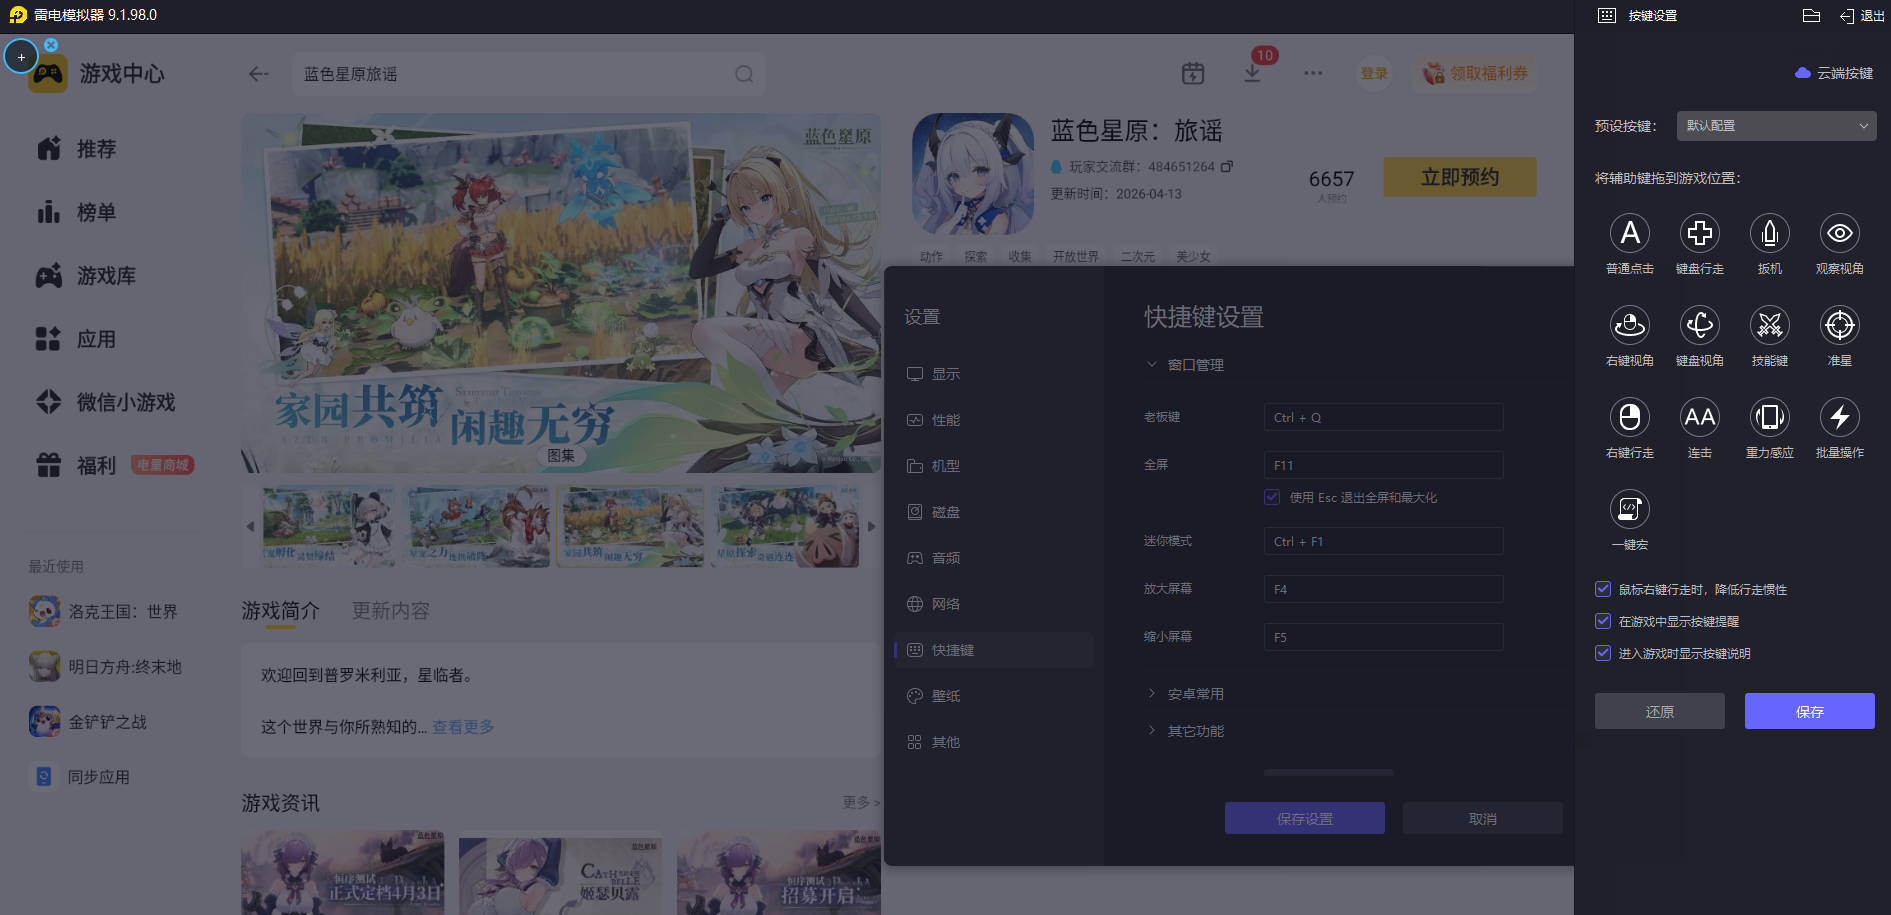Viewport: 1891px width, 915px height.
Task: Toggle 在游戏中显示按键提醒 checkbox
Action: (1603, 621)
